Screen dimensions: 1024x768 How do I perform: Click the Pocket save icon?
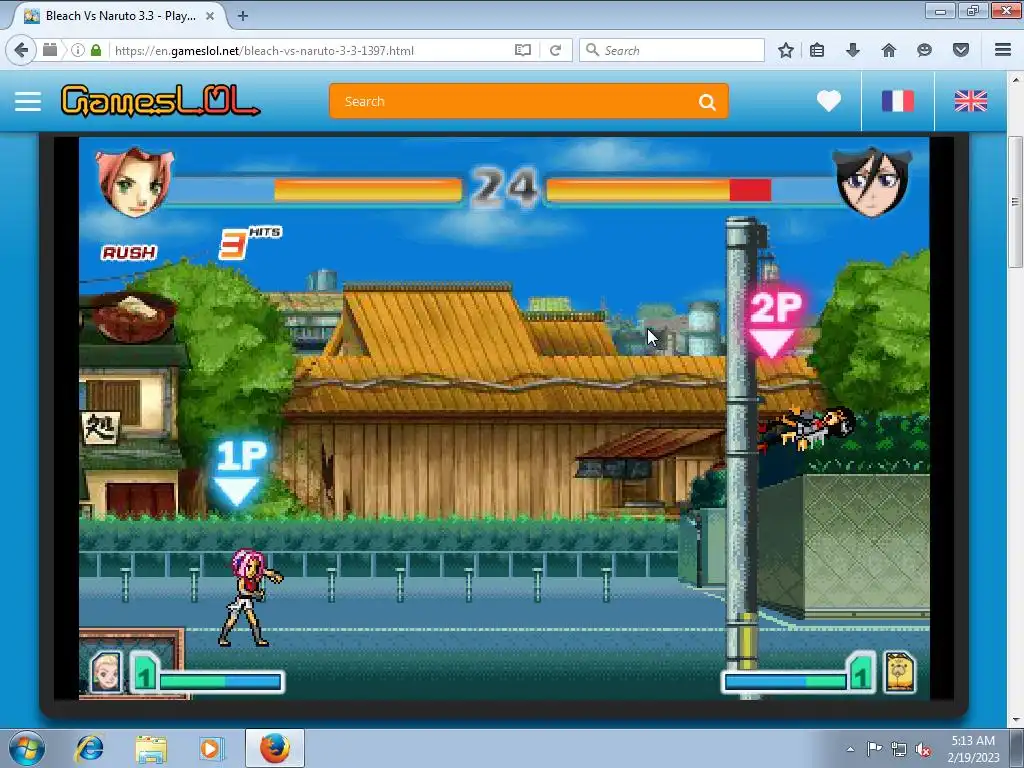point(961,50)
